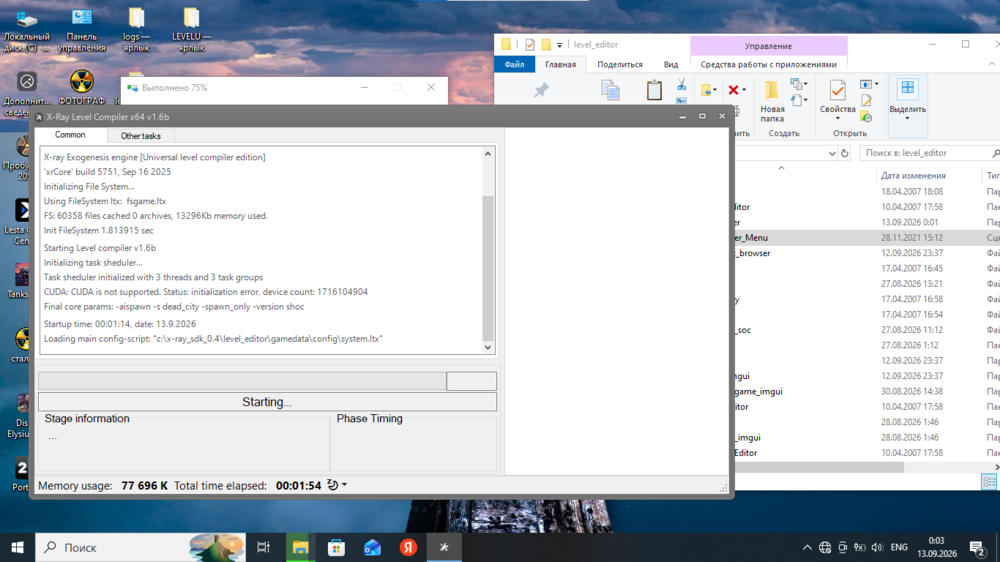This screenshot has width=1000, height=562.
Task: Open File Explorer from the taskbar
Action: pyautogui.click(x=300, y=547)
